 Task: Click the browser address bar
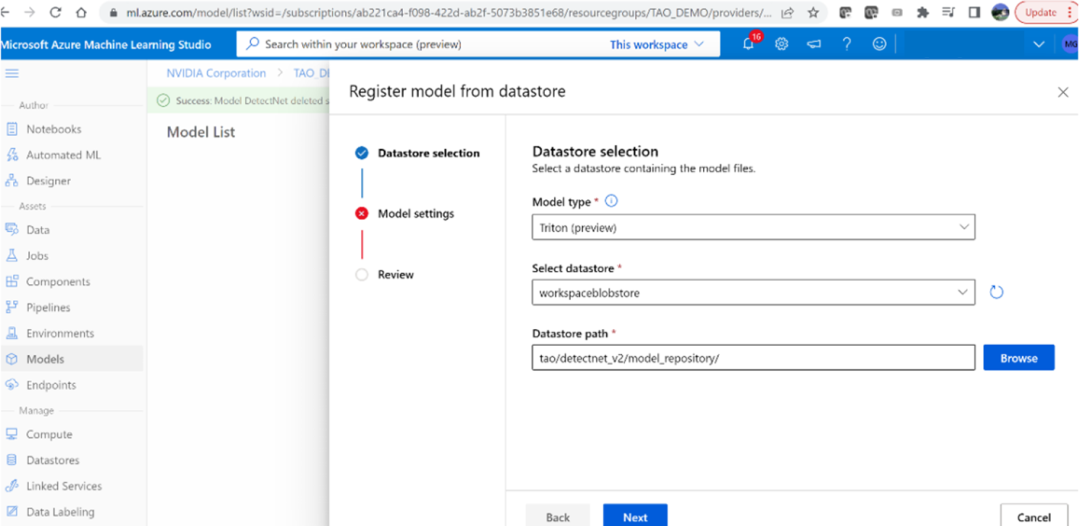pos(448,12)
